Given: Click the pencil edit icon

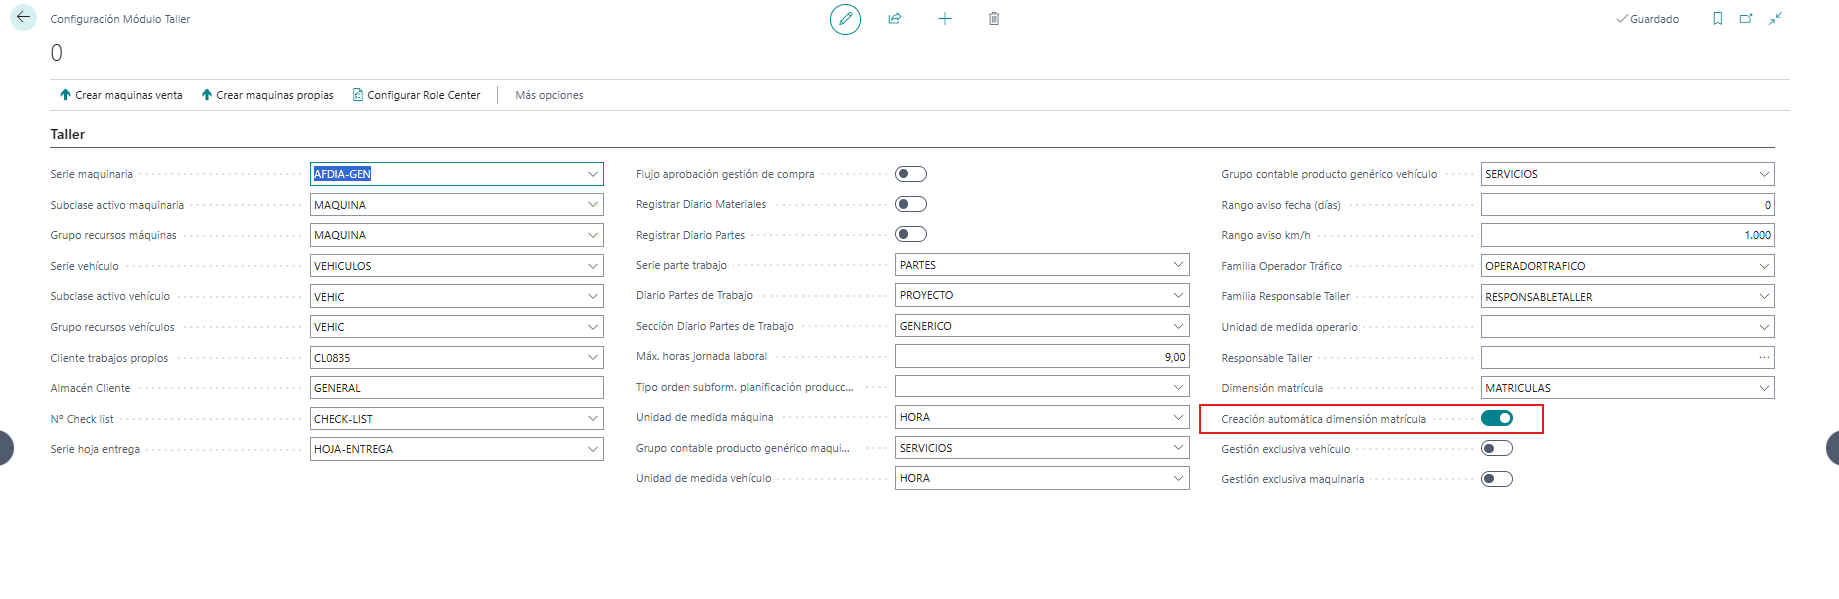Looking at the screenshot, I should pyautogui.click(x=845, y=19).
